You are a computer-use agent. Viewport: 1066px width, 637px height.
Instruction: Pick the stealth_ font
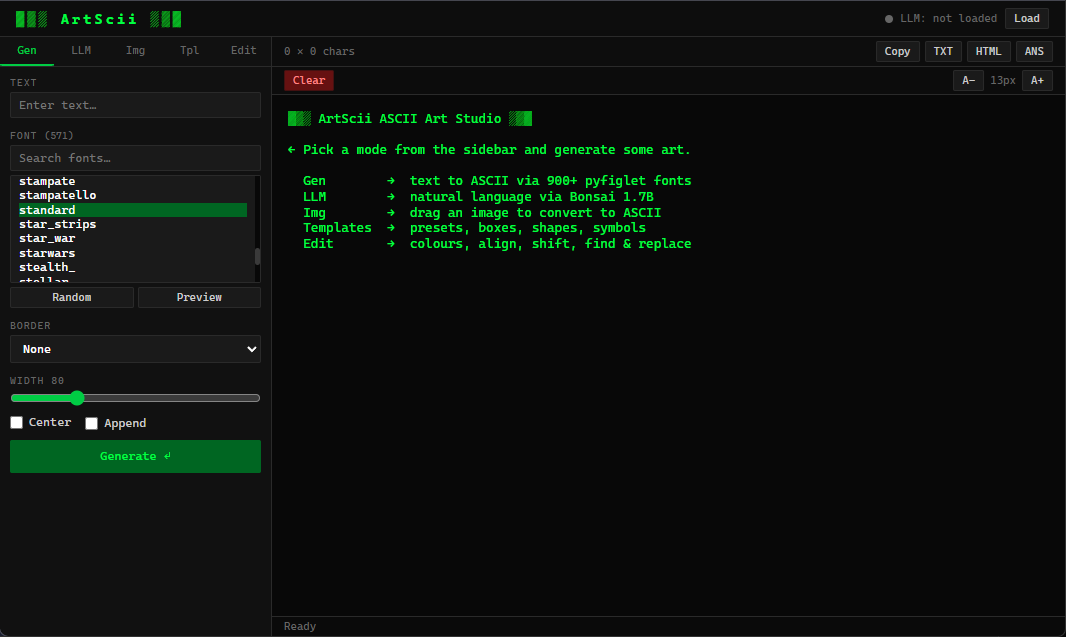[x=133, y=267]
